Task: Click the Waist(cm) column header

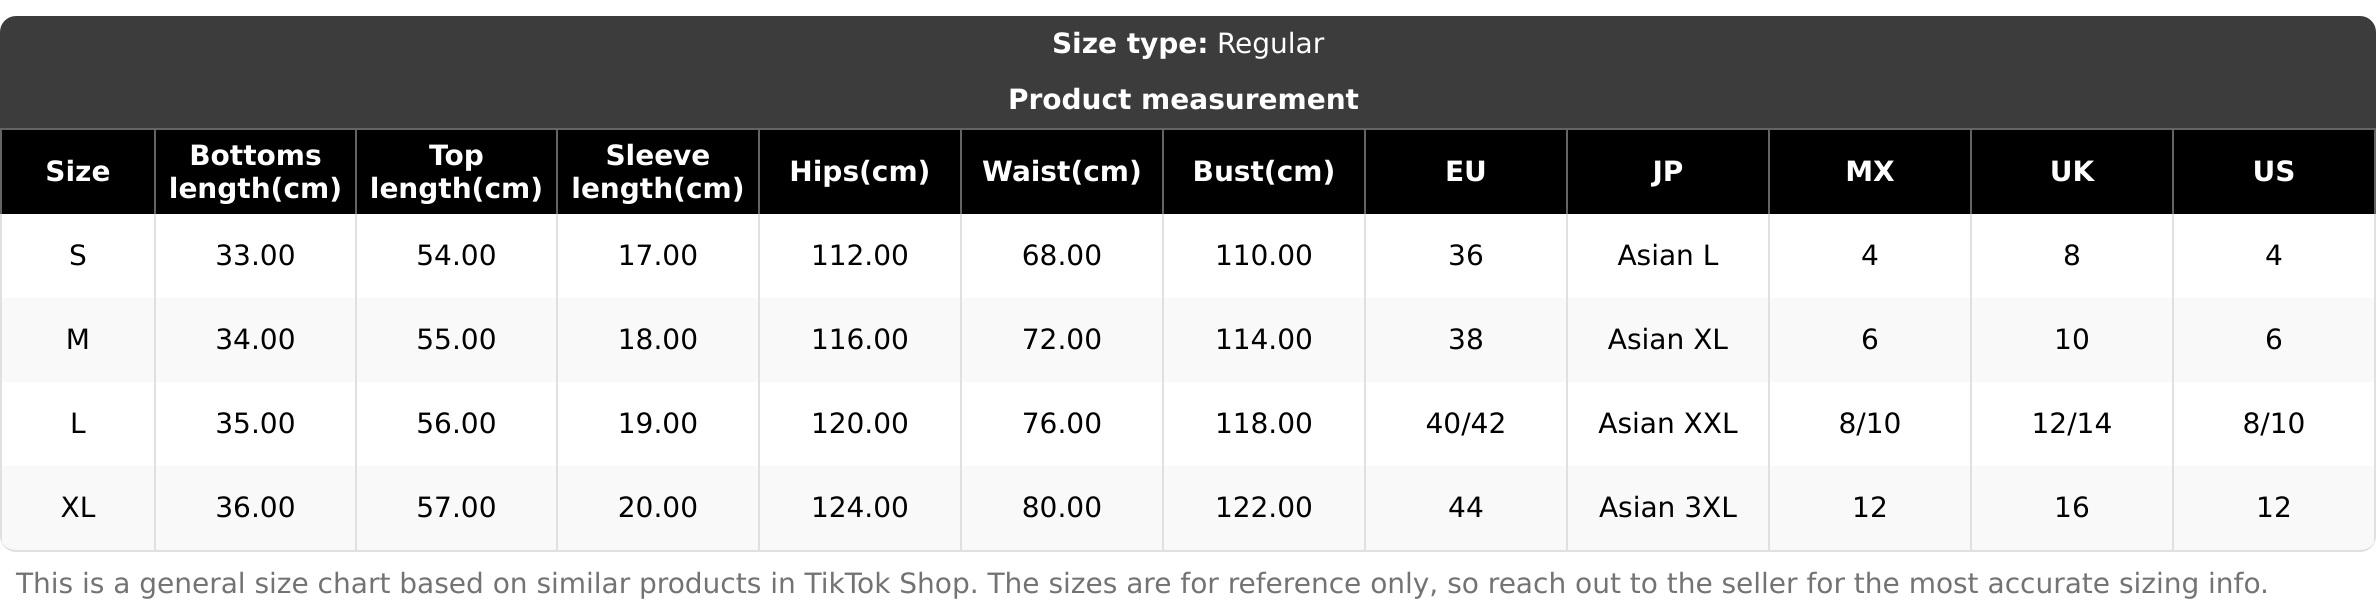Action: point(1062,172)
